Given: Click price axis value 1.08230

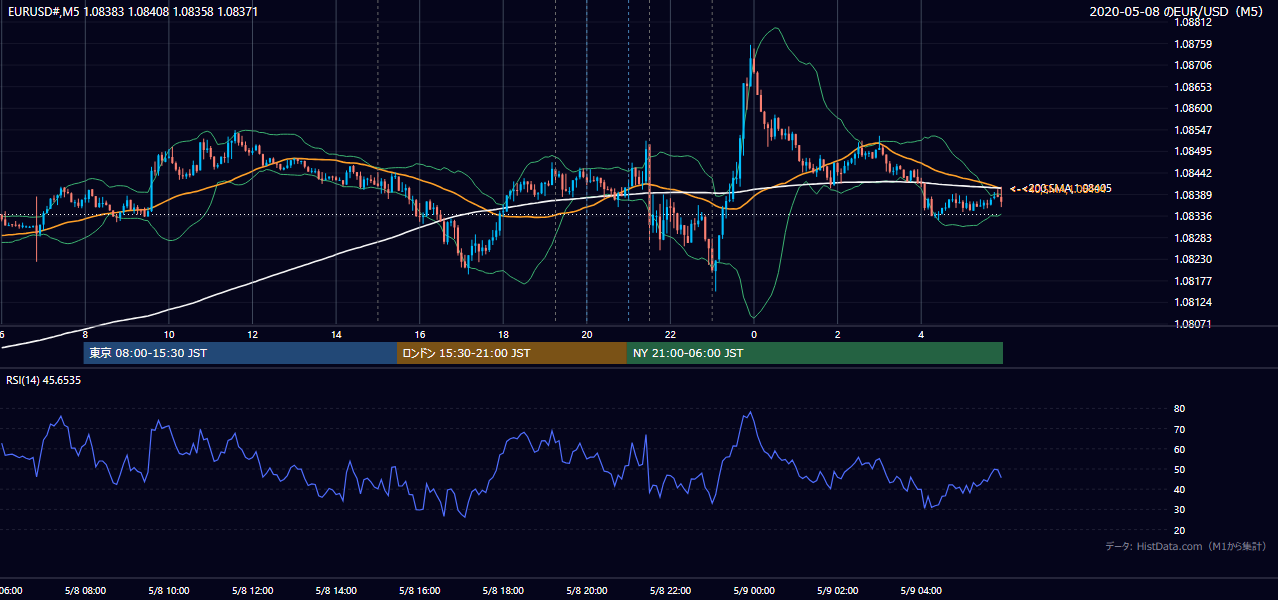Looking at the screenshot, I should (1192, 259).
